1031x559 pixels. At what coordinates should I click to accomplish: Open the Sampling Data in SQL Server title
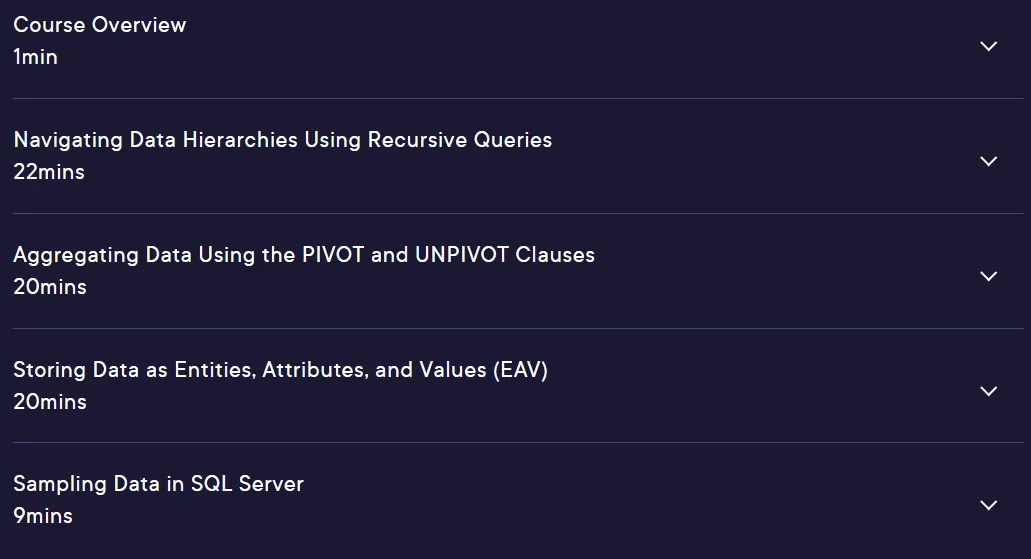(158, 484)
